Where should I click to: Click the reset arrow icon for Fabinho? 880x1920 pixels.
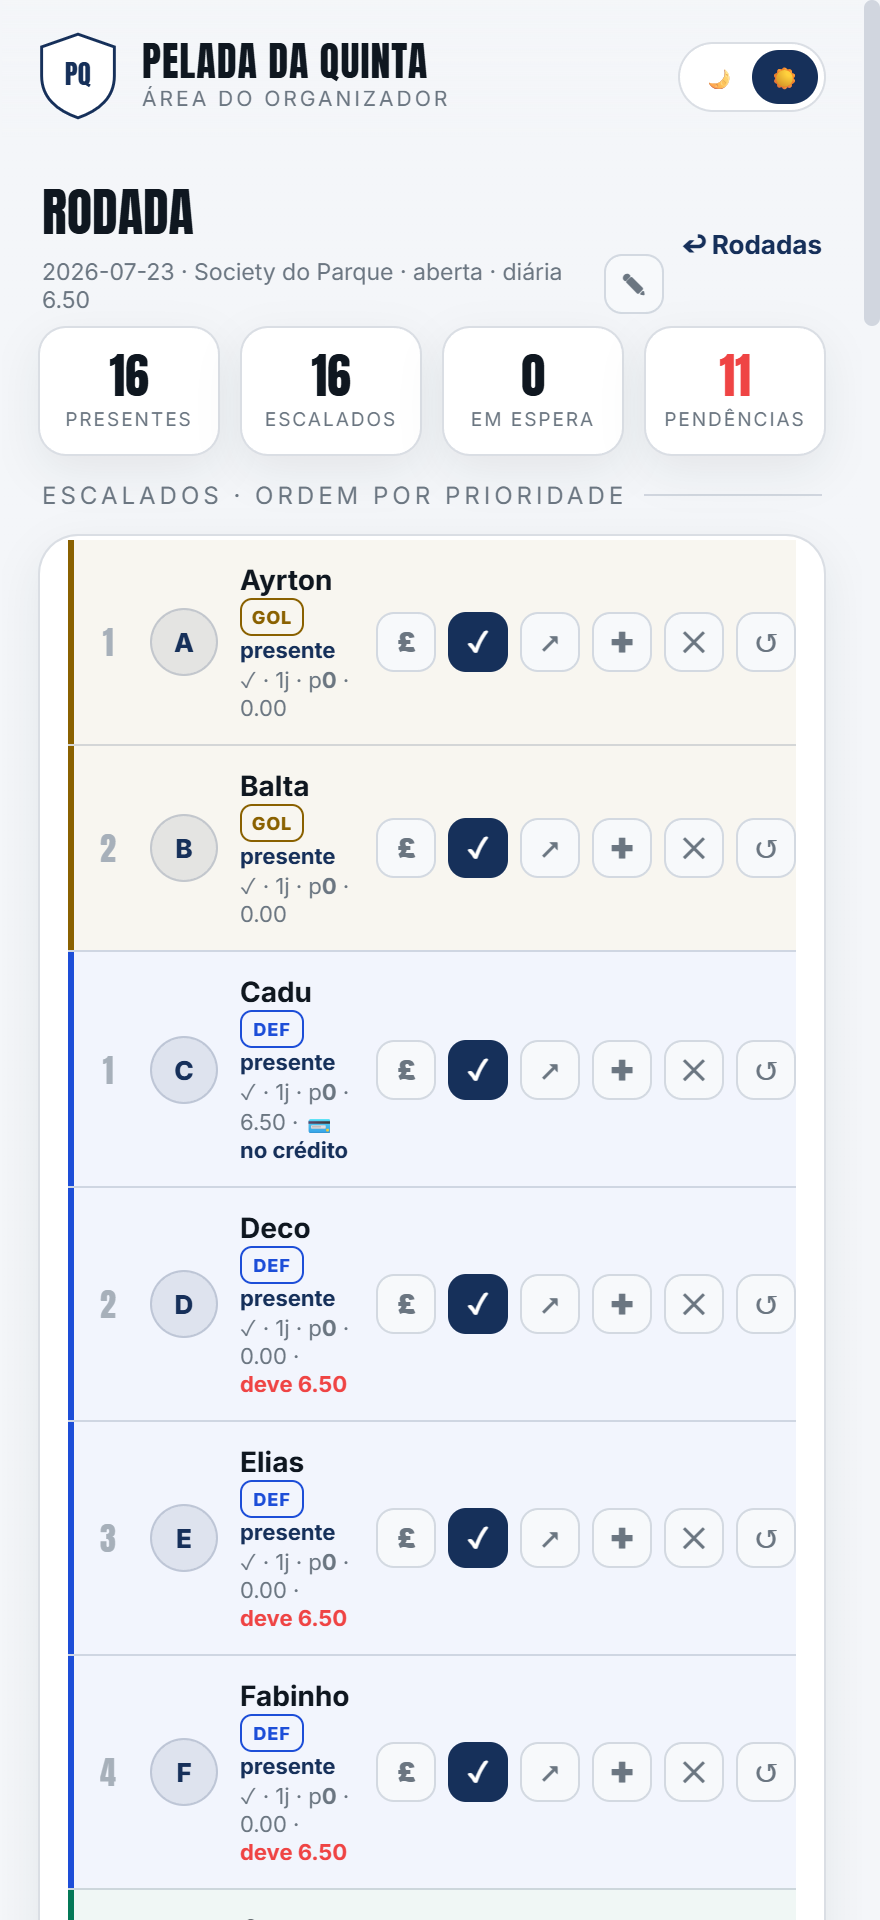click(x=766, y=1772)
